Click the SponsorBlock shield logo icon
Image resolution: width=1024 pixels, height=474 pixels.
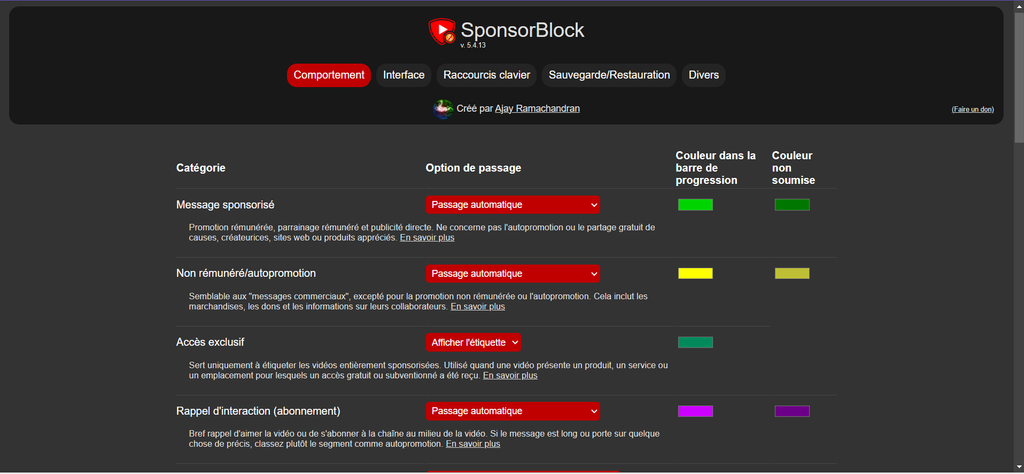click(442, 32)
